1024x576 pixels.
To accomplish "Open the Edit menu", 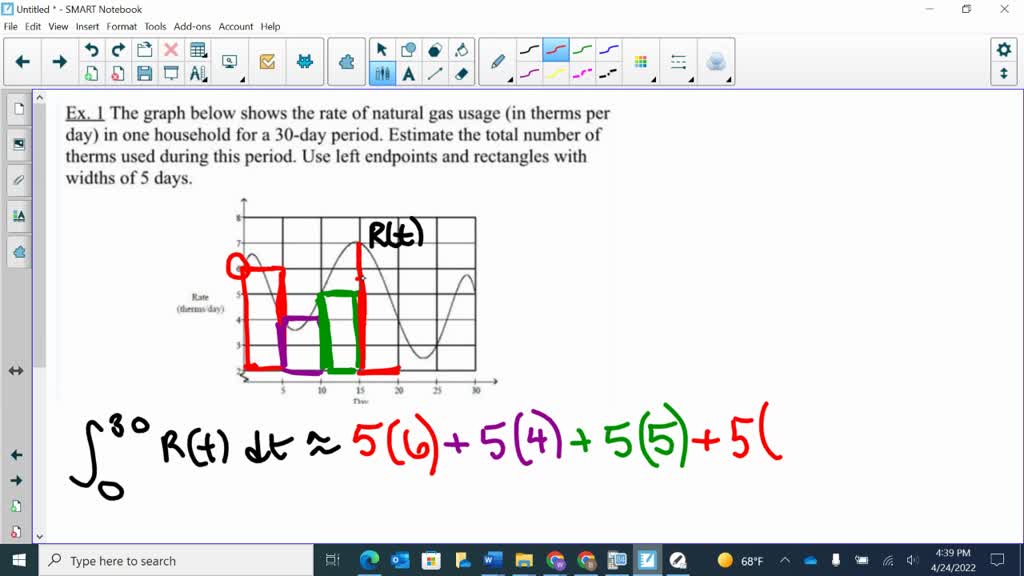I will tap(33, 27).
